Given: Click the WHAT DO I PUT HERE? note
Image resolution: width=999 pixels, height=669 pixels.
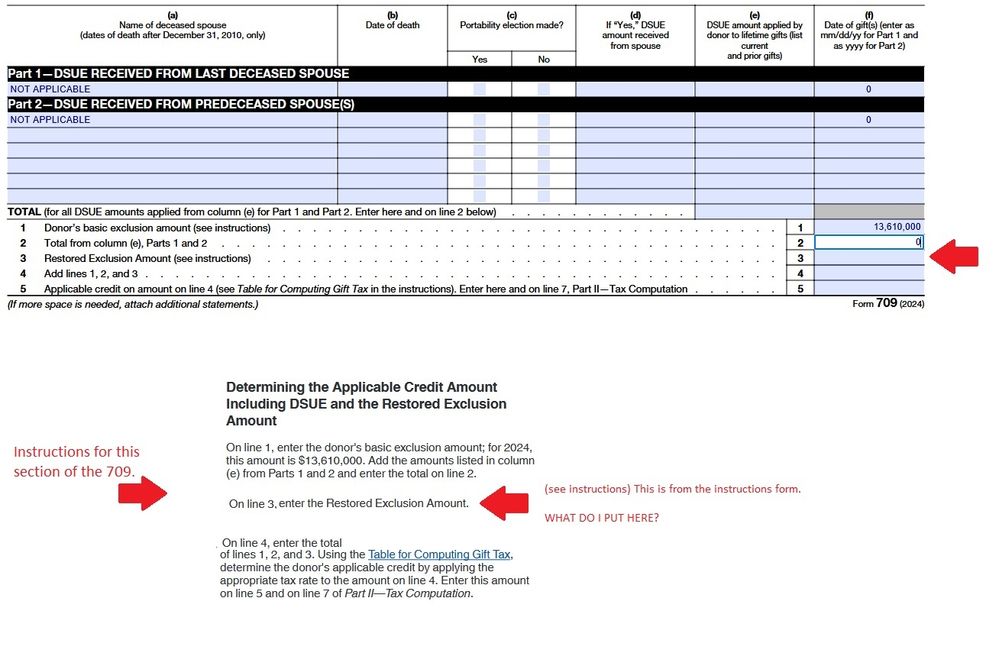Looking at the screenshot, I should point(601,518).
